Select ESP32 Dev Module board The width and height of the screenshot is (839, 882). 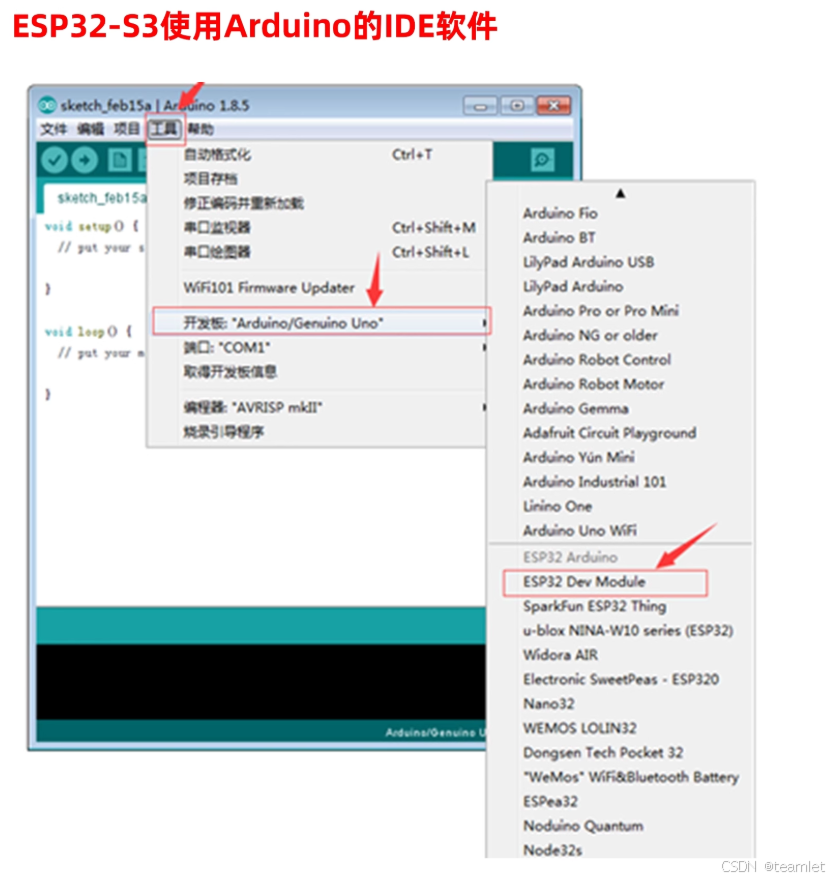point(605,582)
